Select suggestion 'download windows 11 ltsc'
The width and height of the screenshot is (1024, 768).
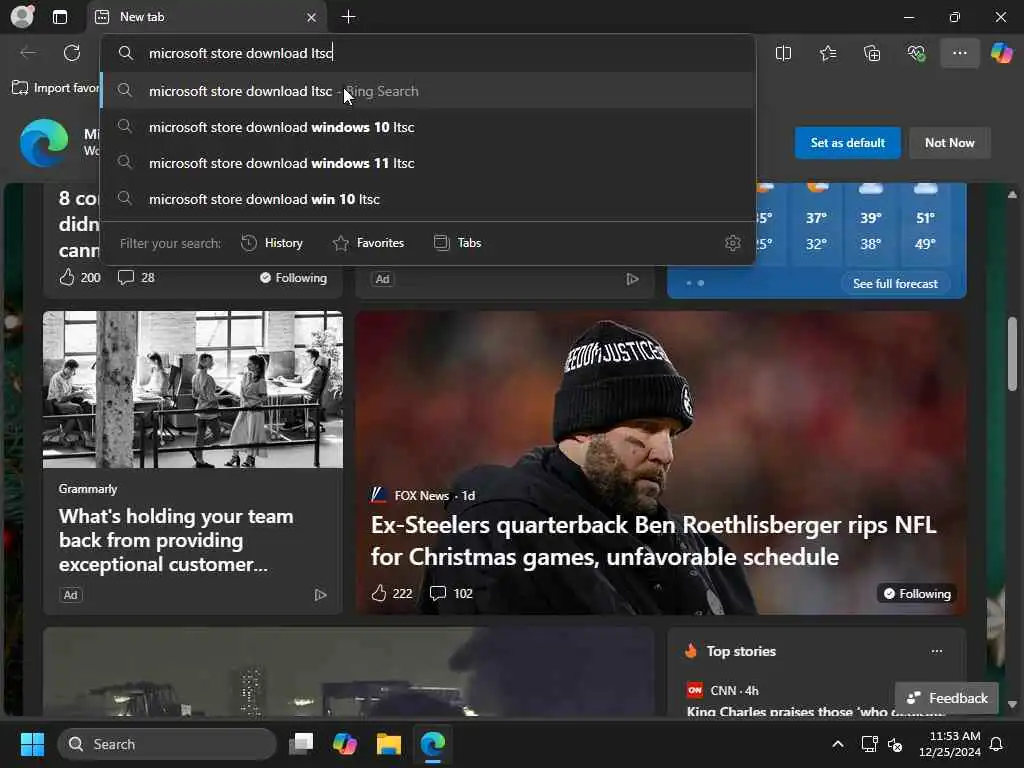(x=428, y=163)
